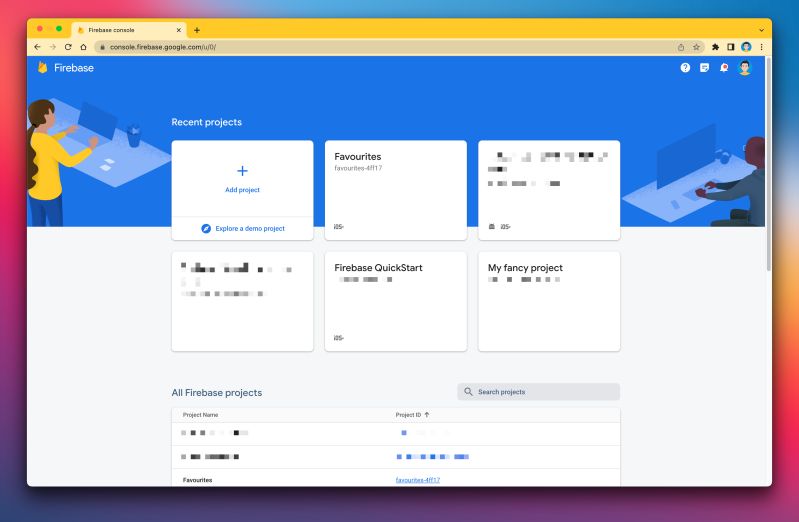Click the iOS app badge on Favourites card
Viewport: 799px width, 522px height.
(x=339, y=226)
